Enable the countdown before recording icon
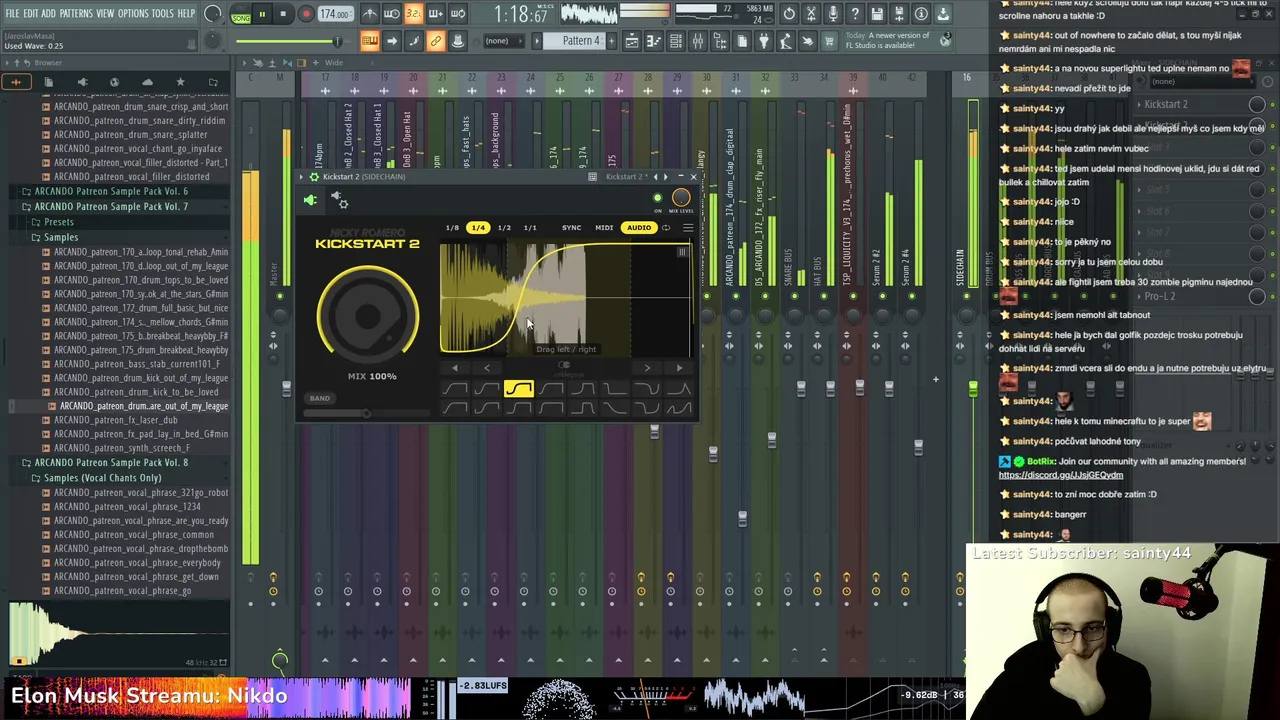Viewport: 1280px width, 720px height. coord(414,13)
